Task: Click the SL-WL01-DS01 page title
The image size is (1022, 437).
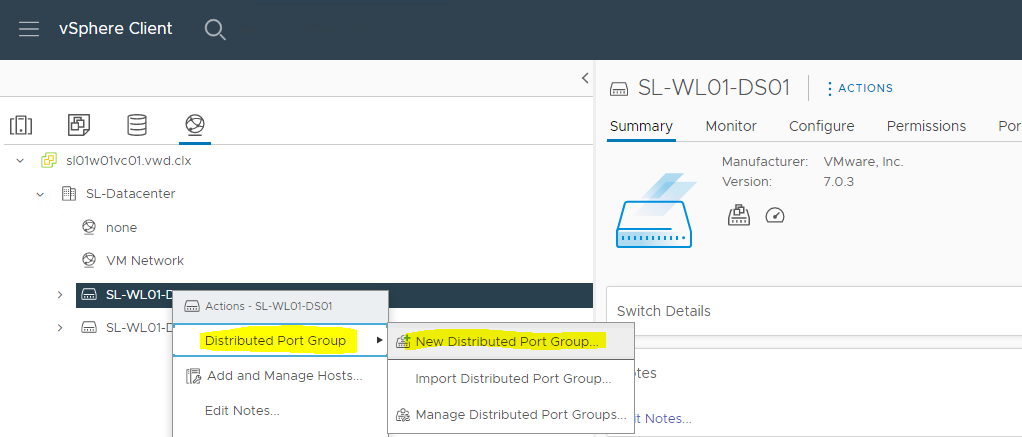Action: (x=713, y=87)
